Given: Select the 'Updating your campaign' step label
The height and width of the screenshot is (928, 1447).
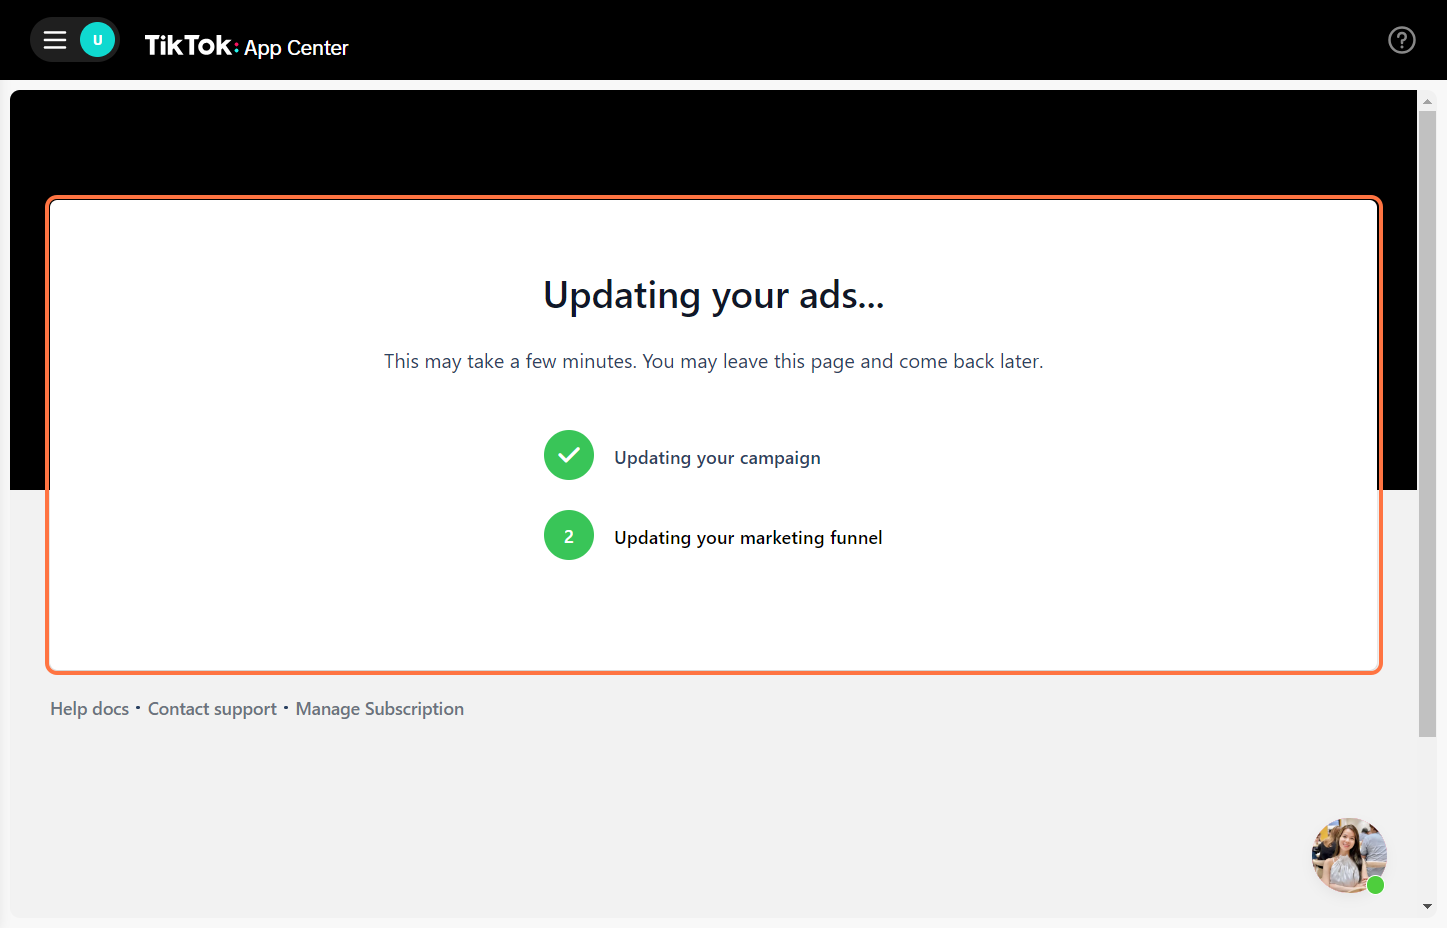Looking at the screenshot, I should (x=717, y=458).
